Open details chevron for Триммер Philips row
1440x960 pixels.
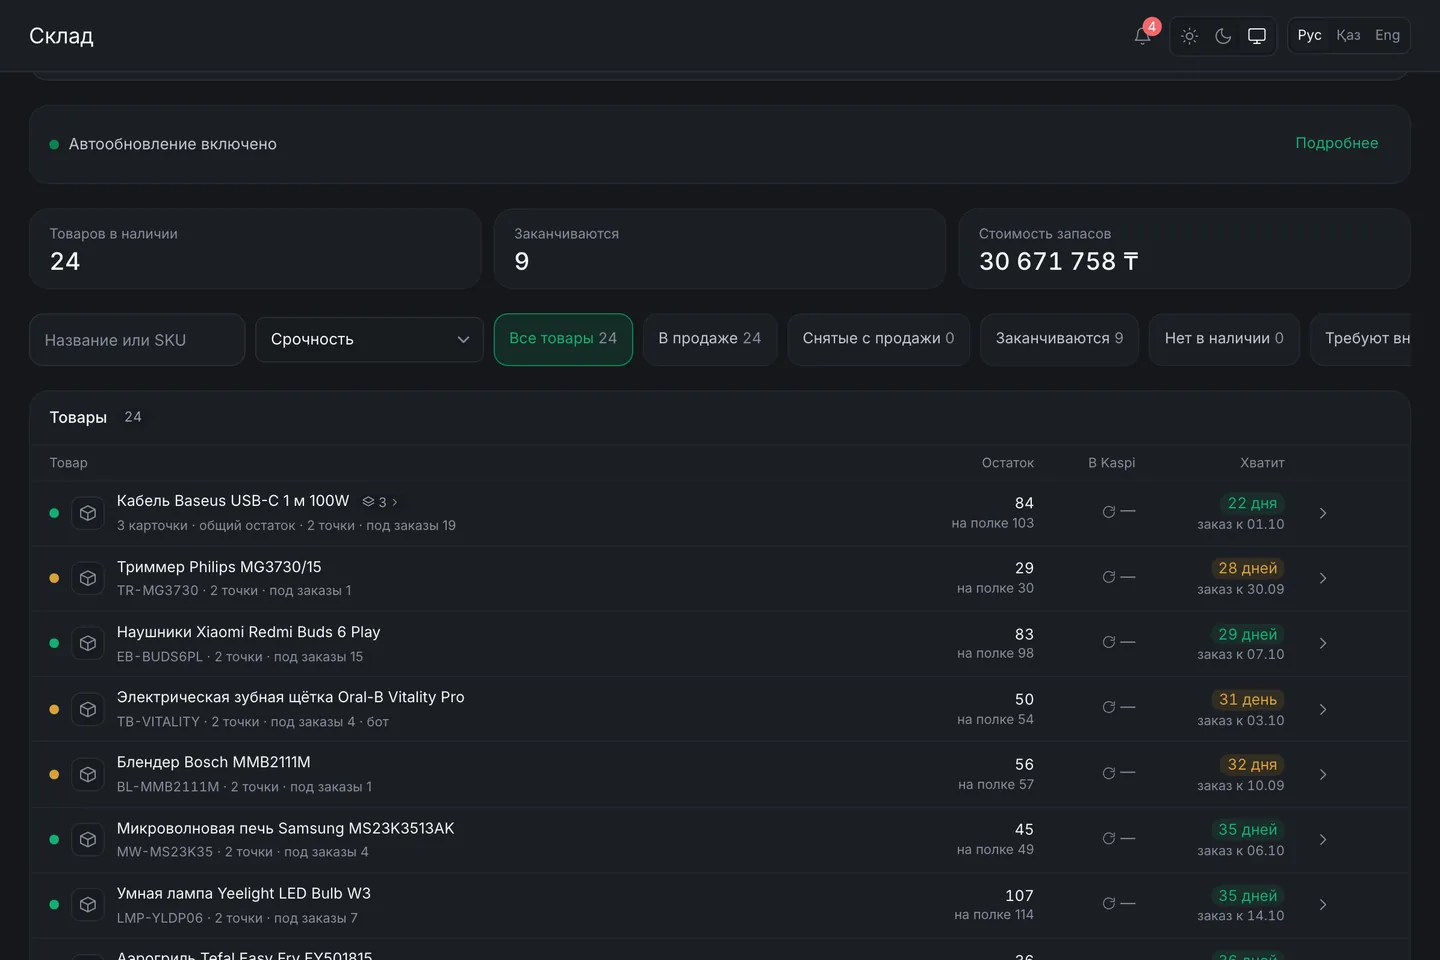tap(1323, 578)
